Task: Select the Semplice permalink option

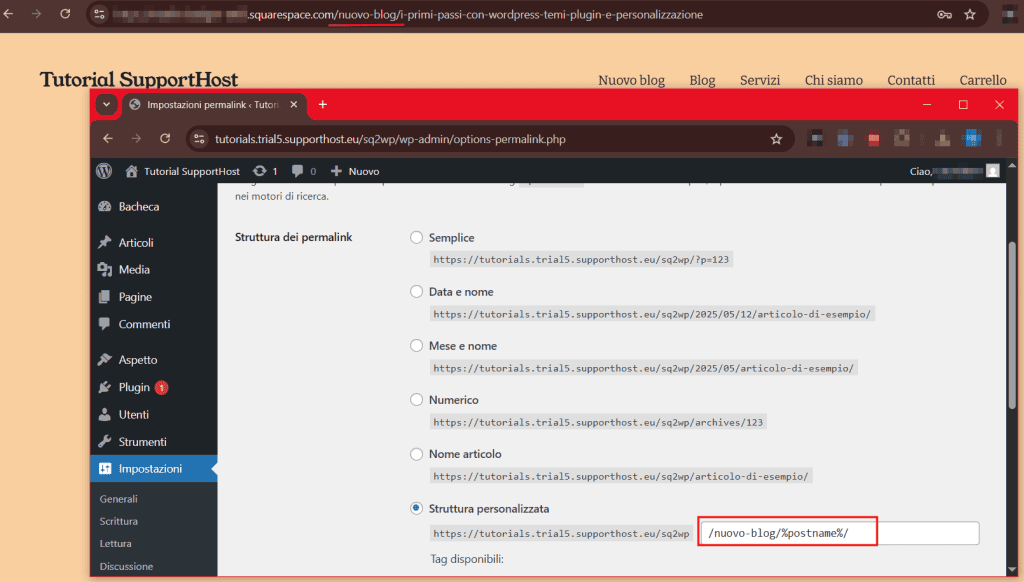Action: (416, 238)
